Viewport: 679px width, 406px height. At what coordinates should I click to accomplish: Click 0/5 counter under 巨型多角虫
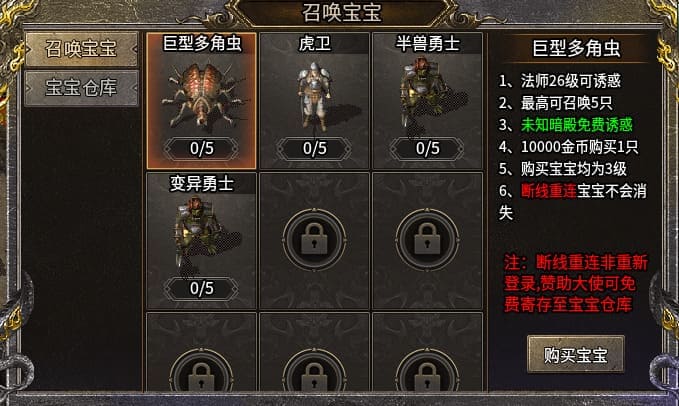click(201, 148)
